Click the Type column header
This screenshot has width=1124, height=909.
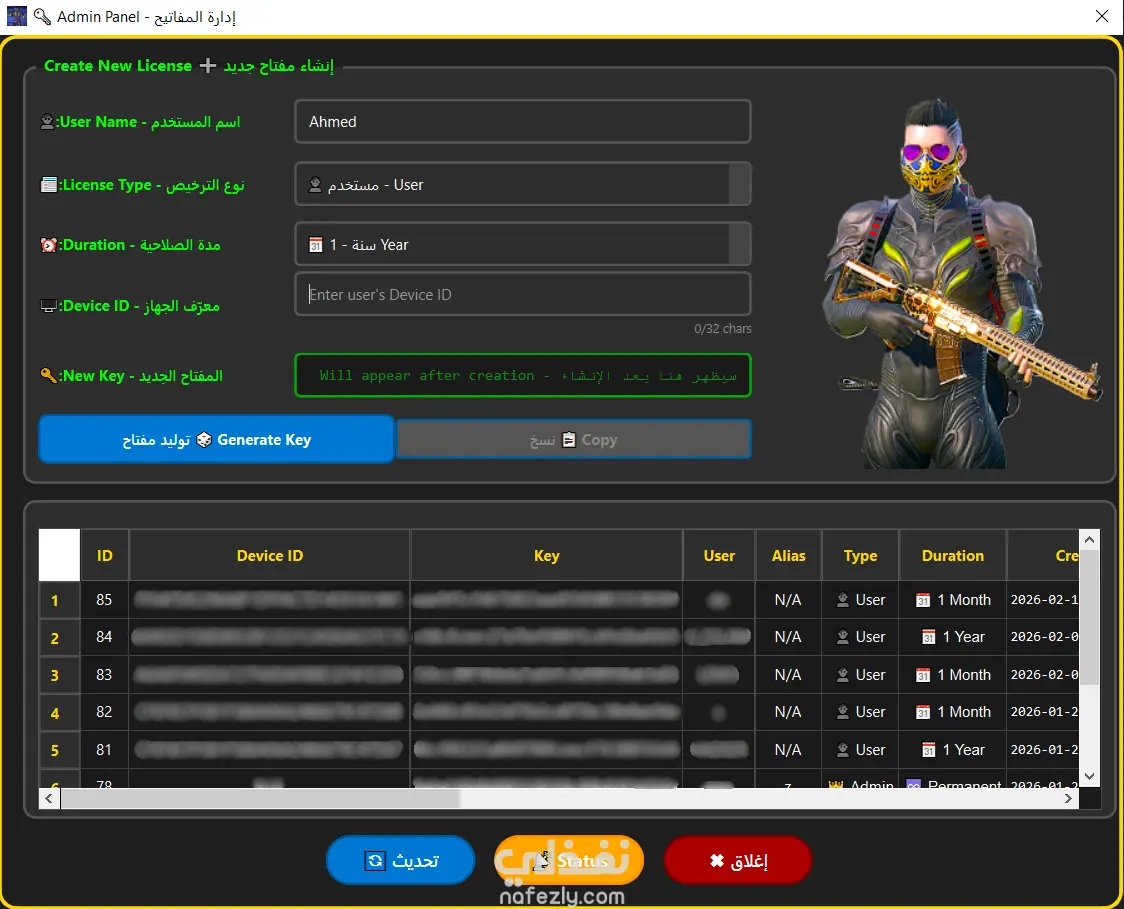(860, 556)
